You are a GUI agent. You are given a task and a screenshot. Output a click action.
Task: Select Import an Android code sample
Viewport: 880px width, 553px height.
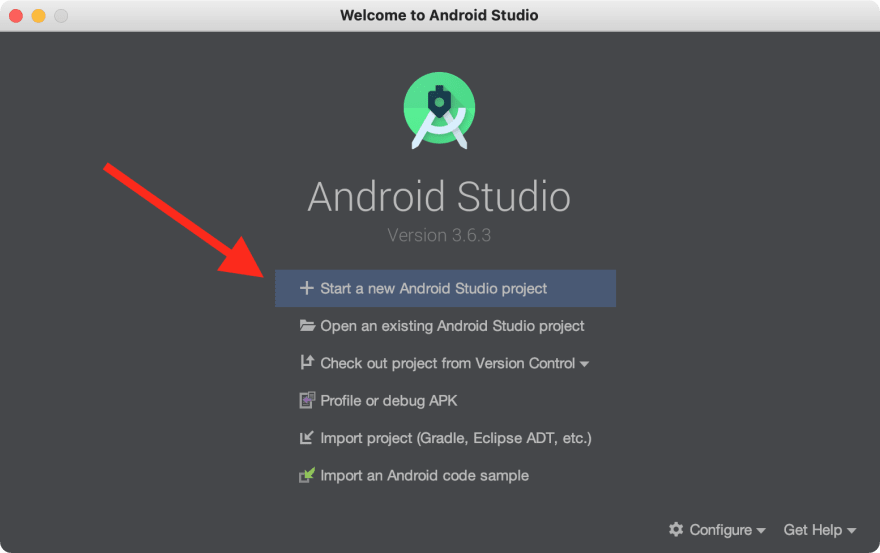[x=424, y=476]
